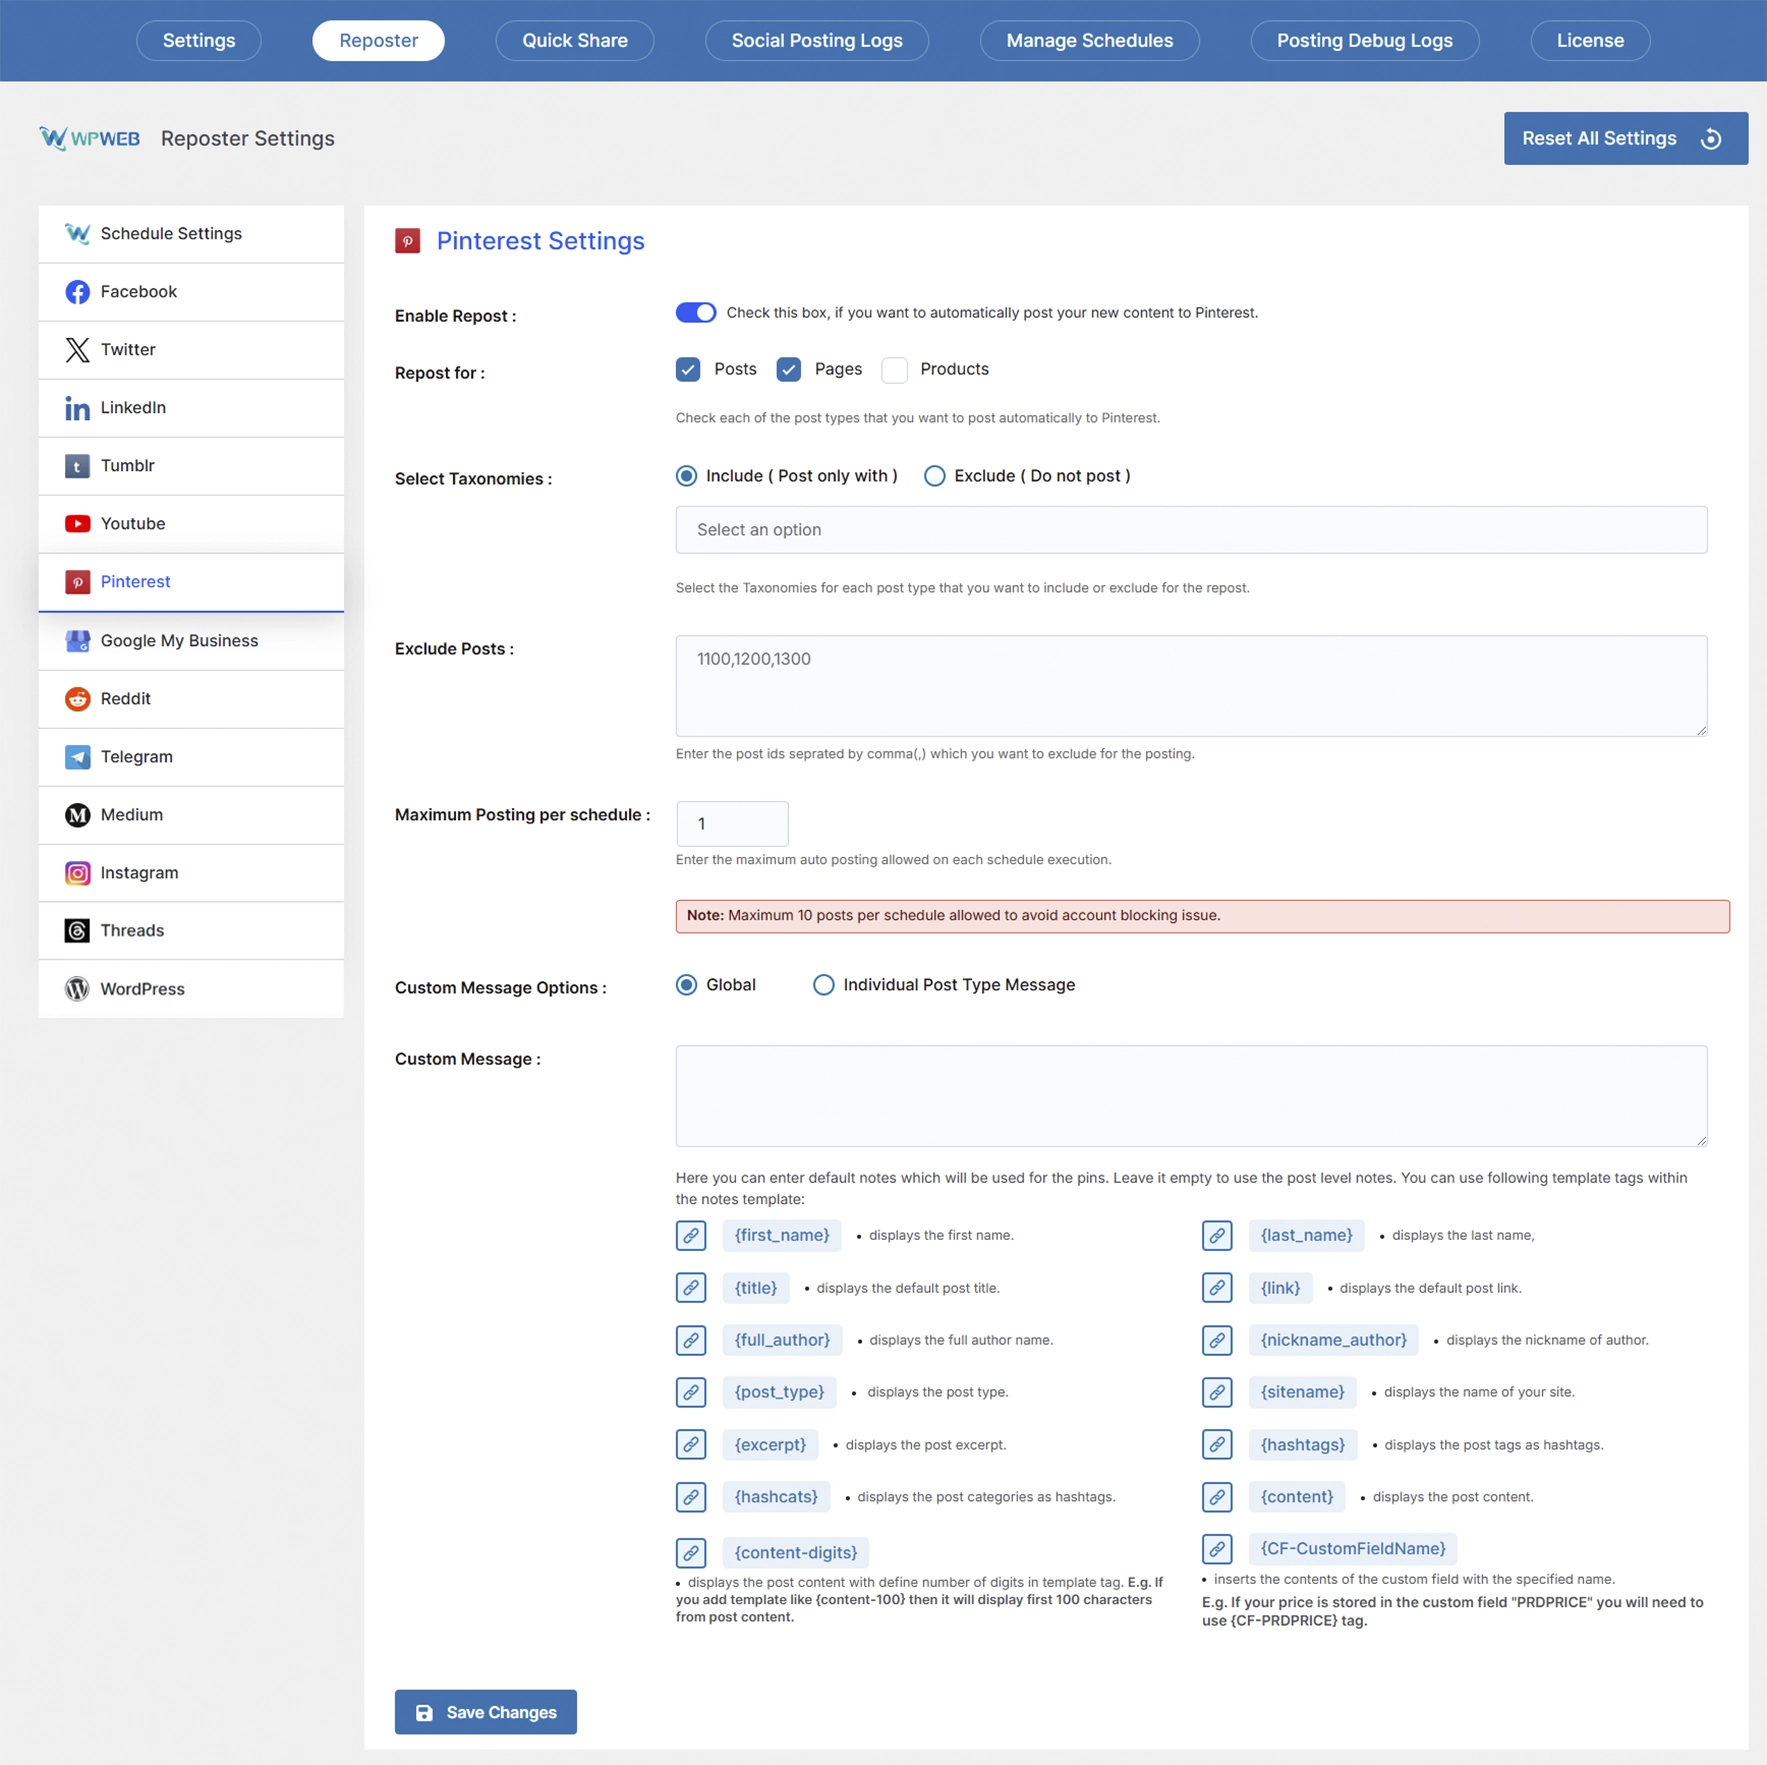Image resolution: width=1767 pixels, height=1765 pixels.
Task: Click the Tumblr icon in sidebar
Action: pyautogui.click(x=77, y=466)
